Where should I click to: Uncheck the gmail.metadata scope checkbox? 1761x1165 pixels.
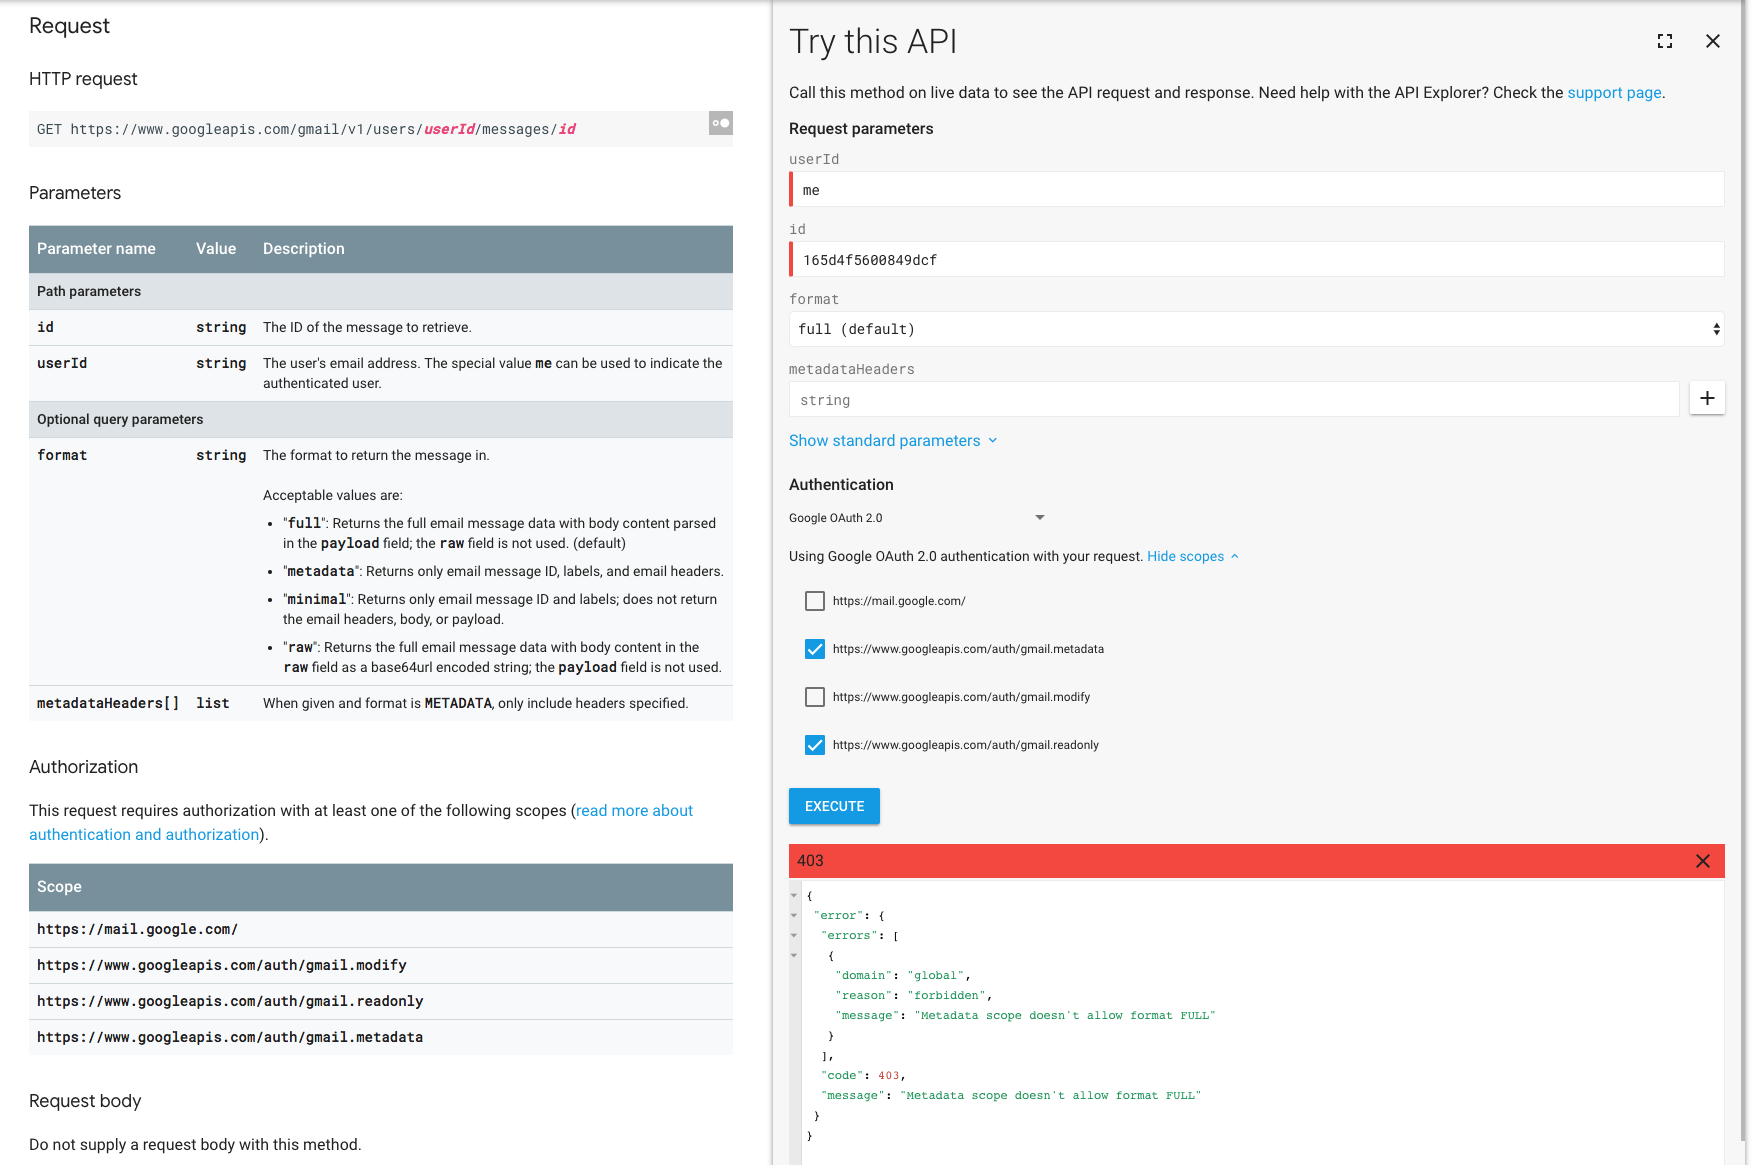tap(815, 649)
